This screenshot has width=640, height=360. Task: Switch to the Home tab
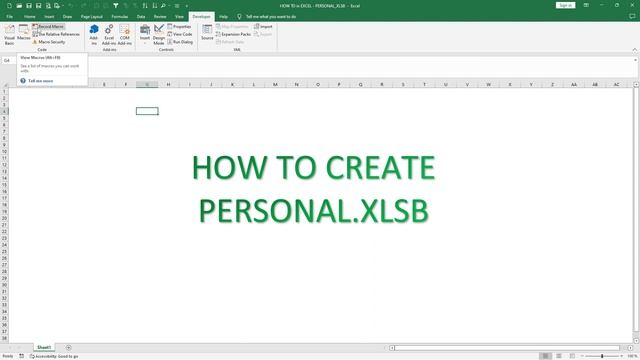[x=29, y=17]
